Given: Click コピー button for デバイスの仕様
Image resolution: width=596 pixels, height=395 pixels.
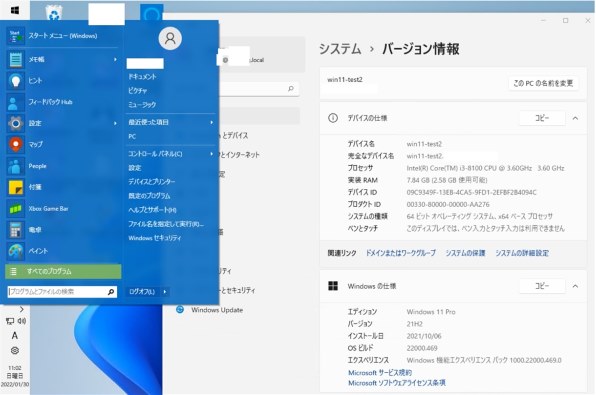Looking at the screenshot, I should click(x=542, y=118).
